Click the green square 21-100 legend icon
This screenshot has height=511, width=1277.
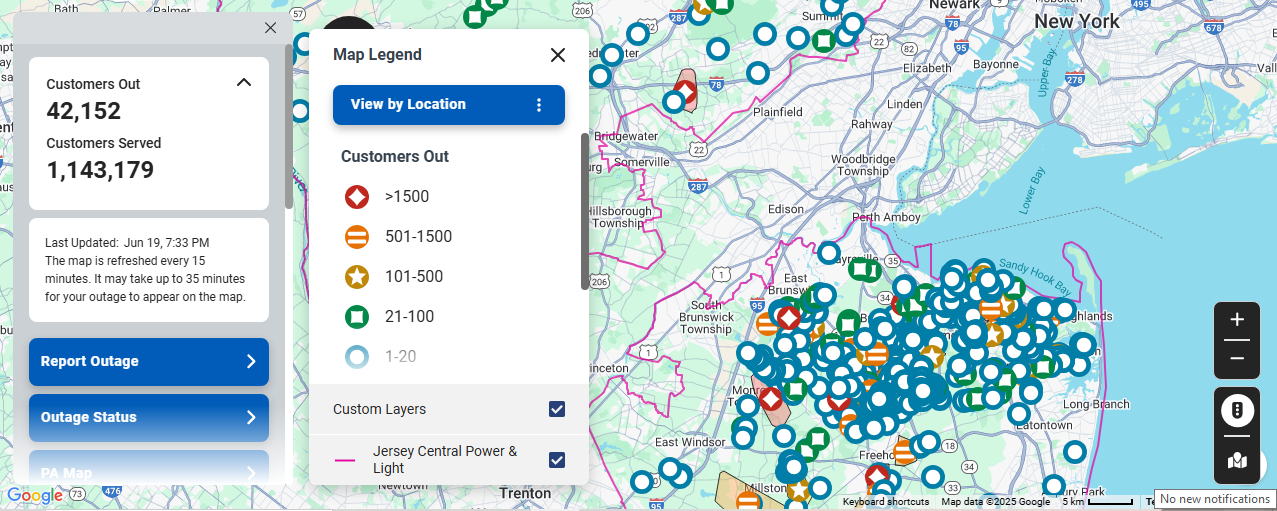(x=357, y=317)
